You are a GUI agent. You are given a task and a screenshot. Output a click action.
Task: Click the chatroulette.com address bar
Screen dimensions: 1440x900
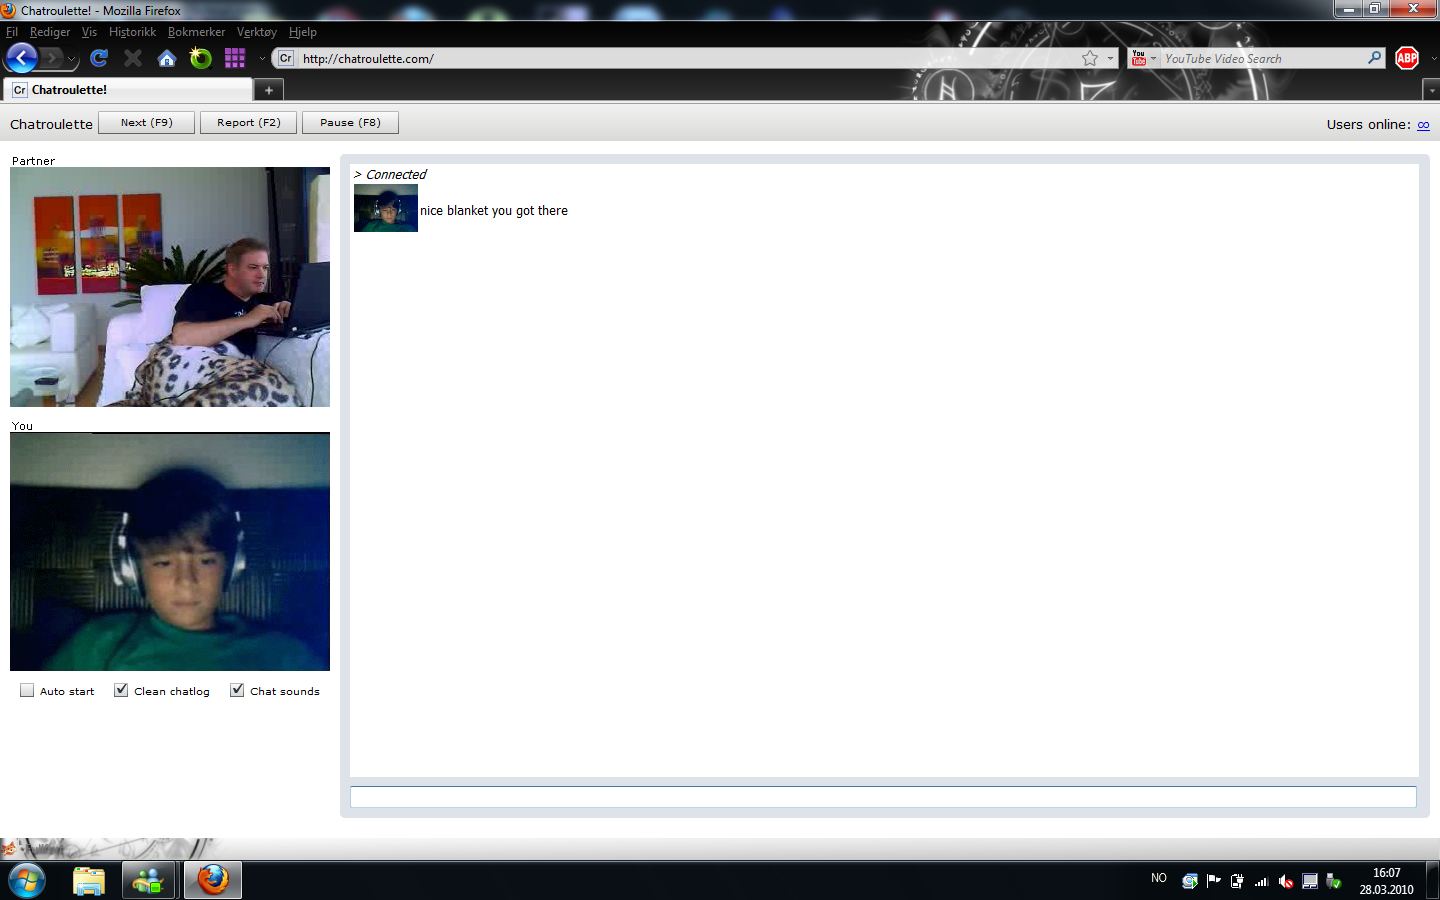coord(685,58)
